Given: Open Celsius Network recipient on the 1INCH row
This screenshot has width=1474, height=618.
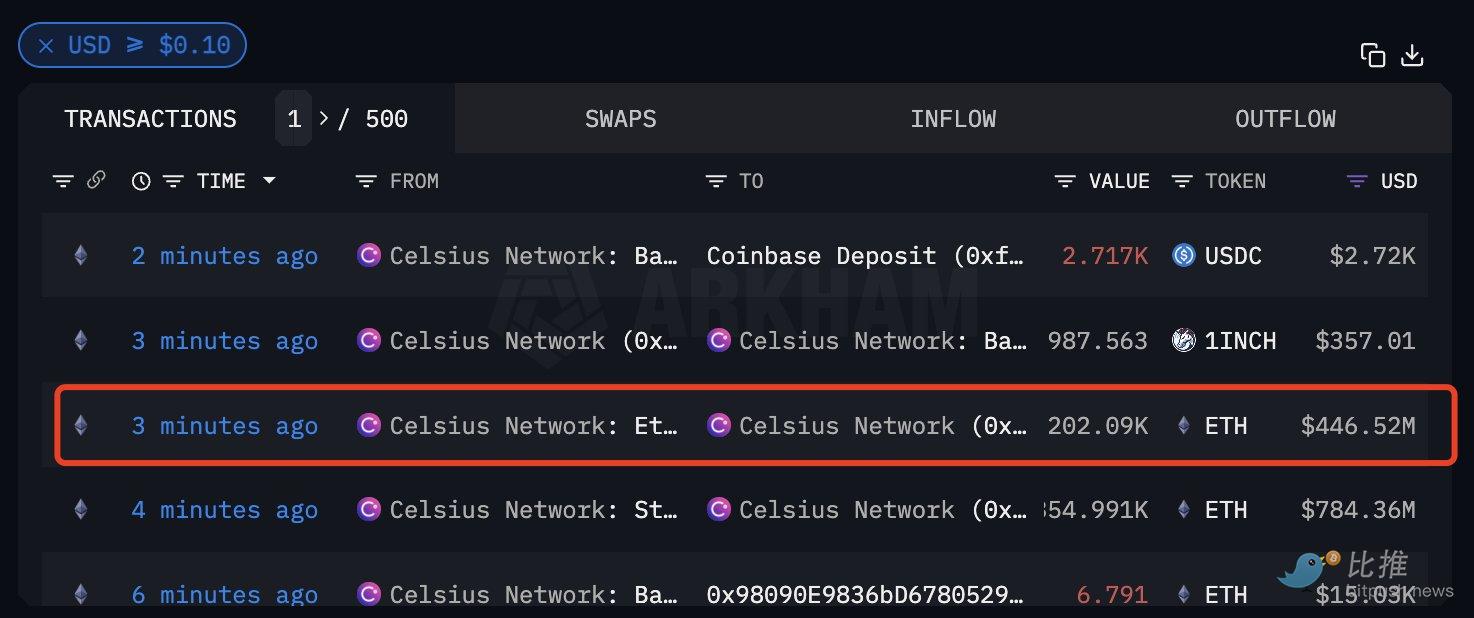Looking at the screenshot, I should click(x=883, y=341).
